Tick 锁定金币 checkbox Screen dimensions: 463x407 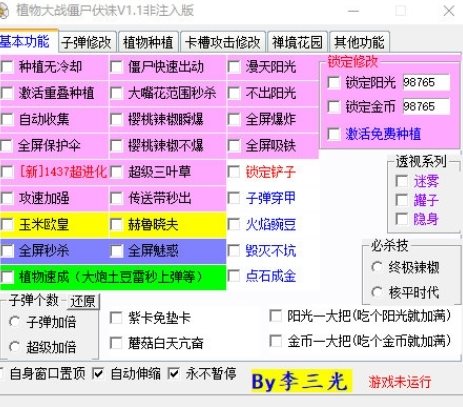[334, 107]
